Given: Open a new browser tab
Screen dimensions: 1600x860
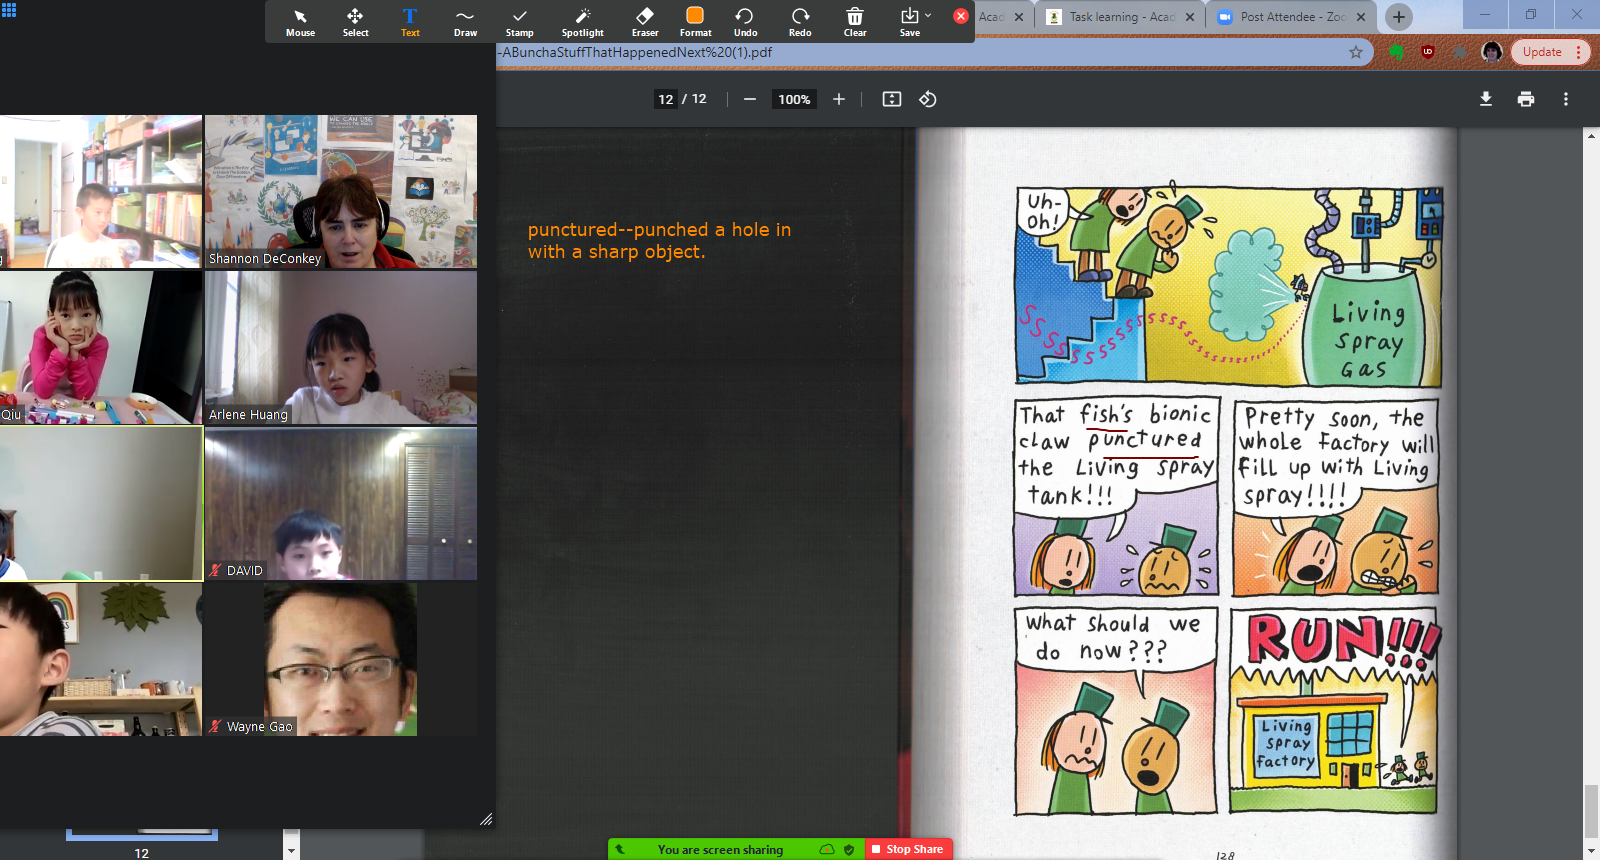Looking at the screenshot, I should [1399, 17].
